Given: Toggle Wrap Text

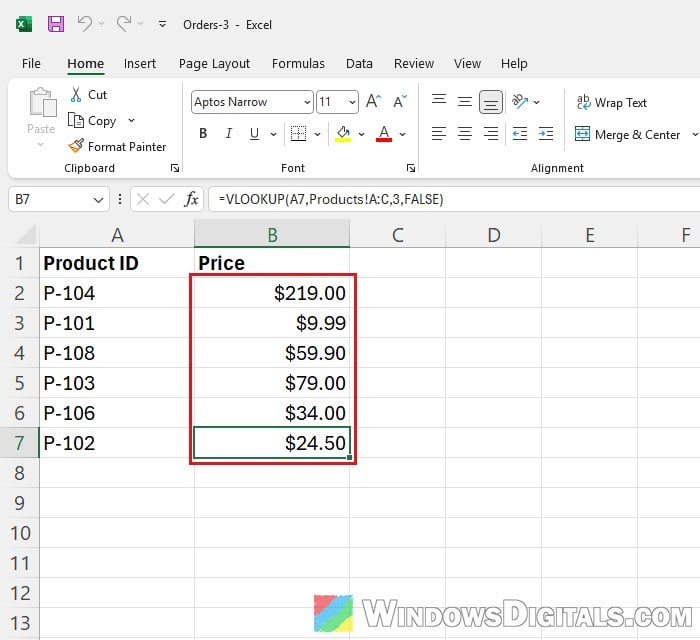Looking at the screenshot, I should [612, 103].
